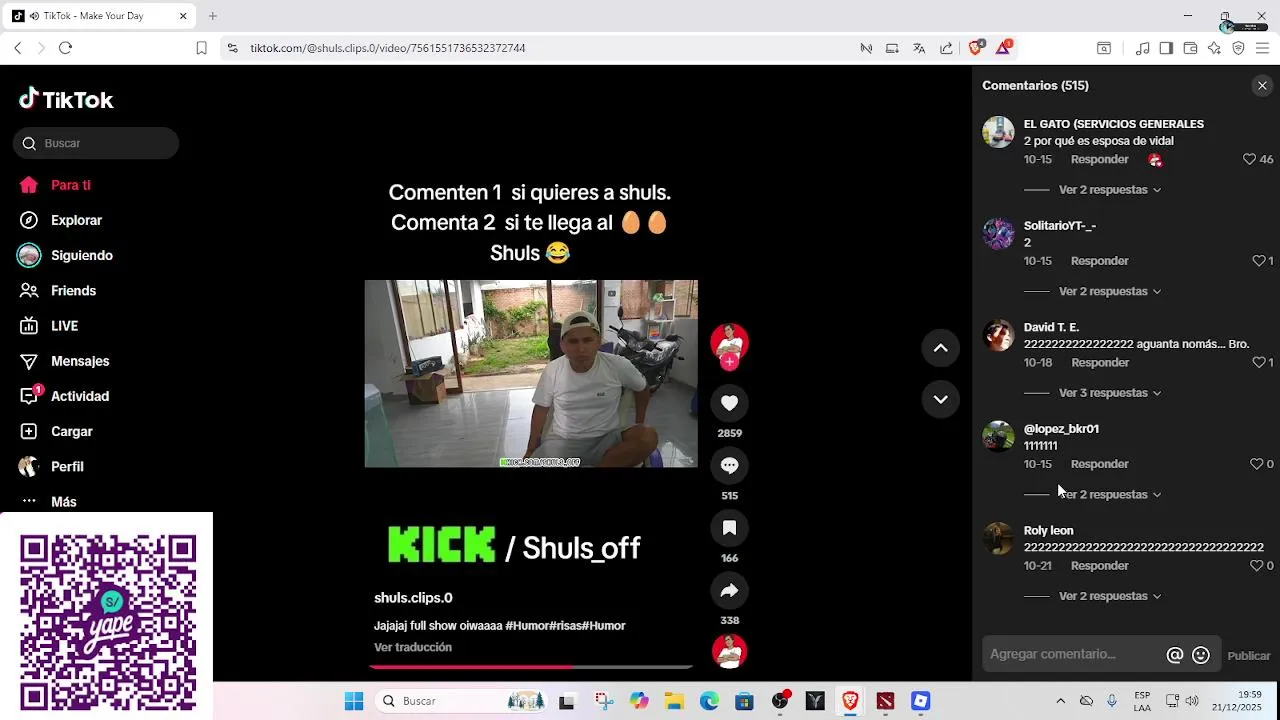Click the video thumbnail to pause

point(531,374)
